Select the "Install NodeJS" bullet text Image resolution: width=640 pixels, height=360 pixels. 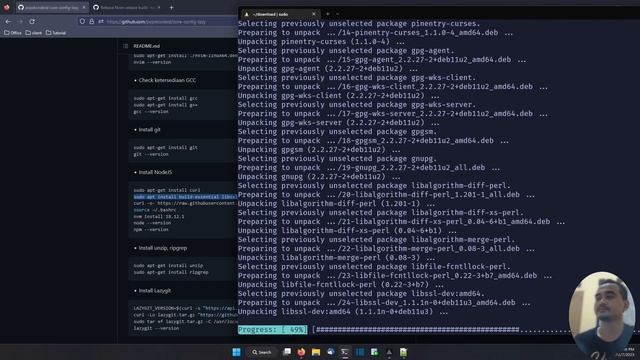[x=155, y=172]
